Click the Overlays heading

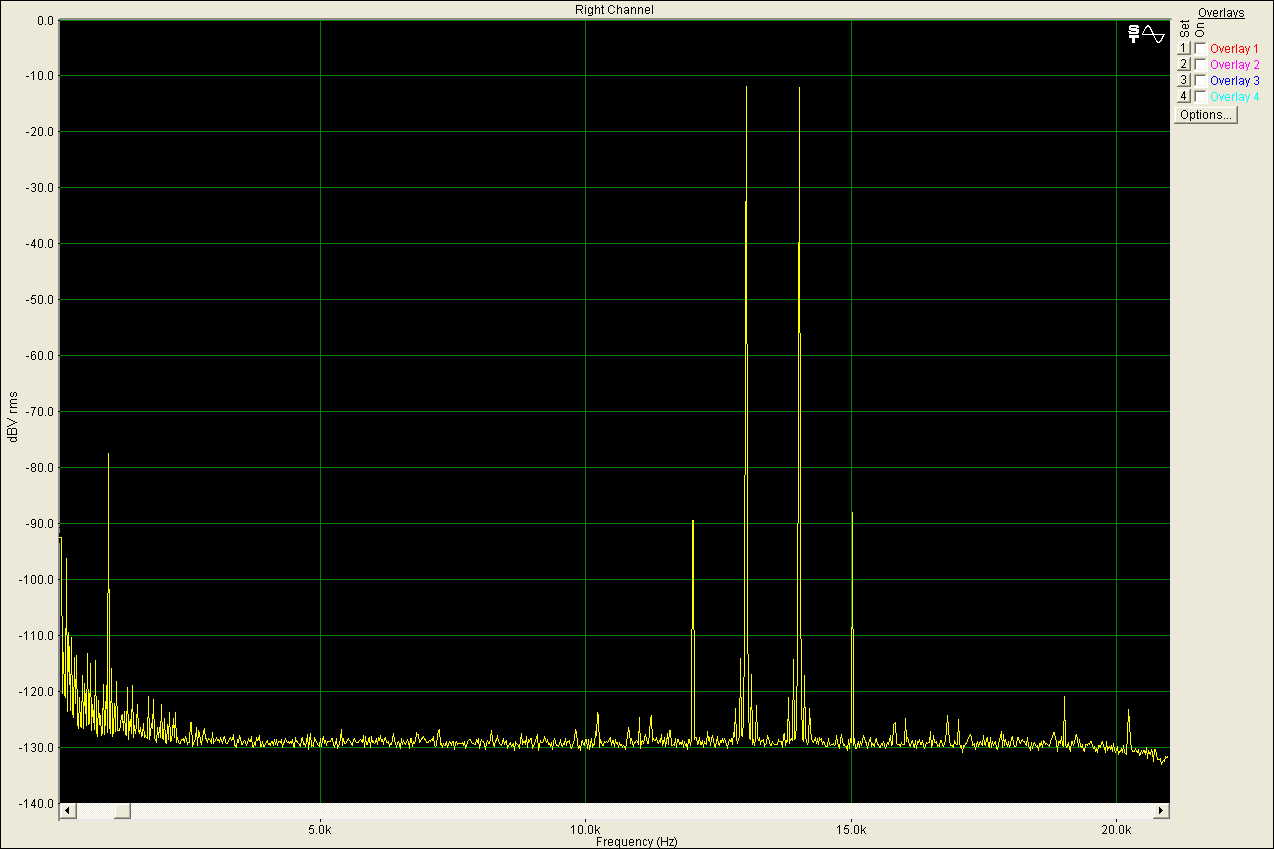click(1221, 13)
